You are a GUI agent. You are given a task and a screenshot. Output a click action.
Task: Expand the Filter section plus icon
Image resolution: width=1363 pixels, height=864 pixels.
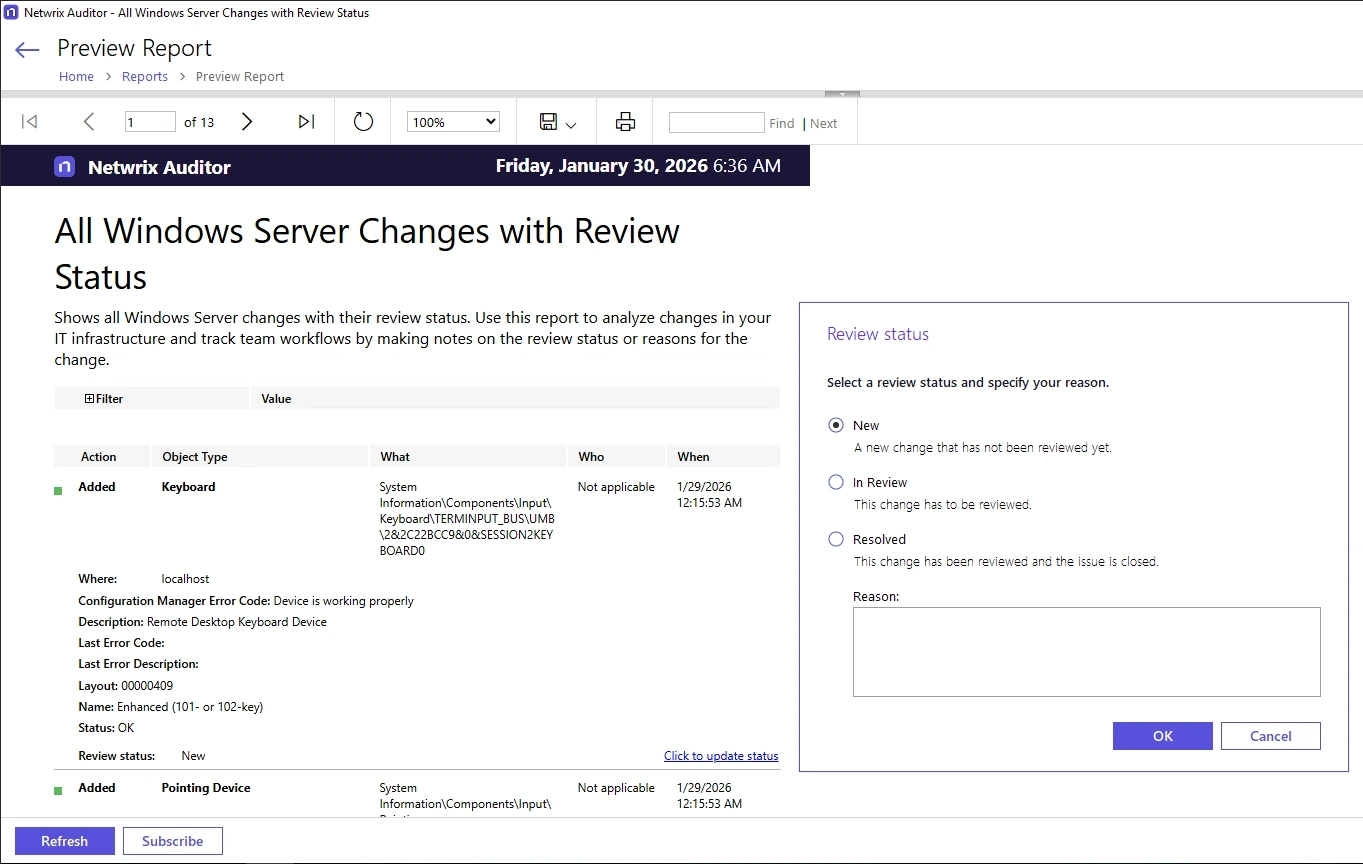click(x=89, y=399)
